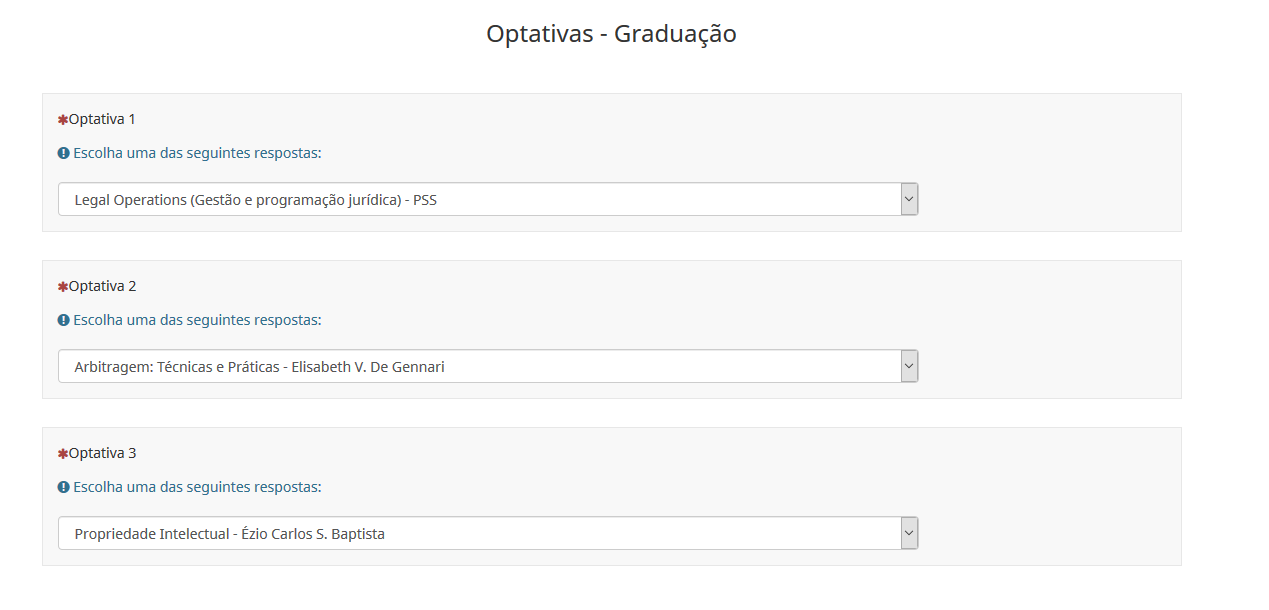1269x610 pixels.
Task: Click the red required asterisk beside Optativa 2
Action: click(x=63, y=287)
